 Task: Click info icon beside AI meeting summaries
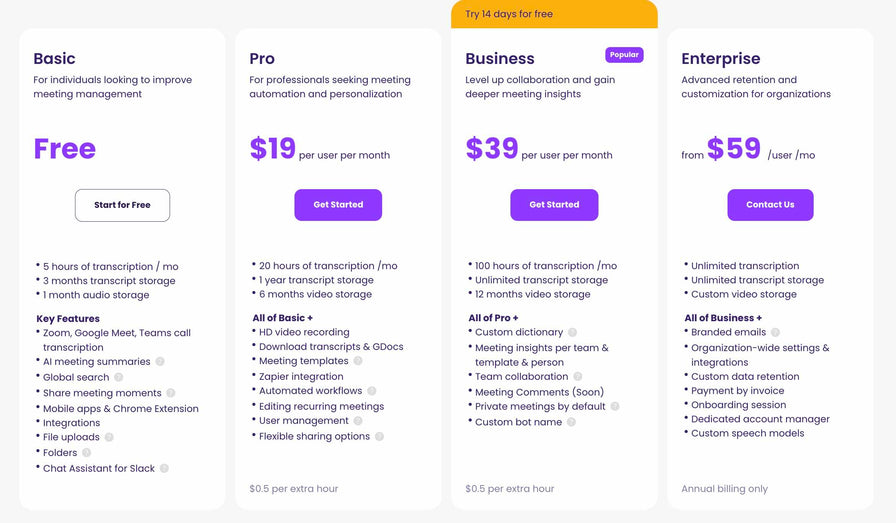(160, 361)
